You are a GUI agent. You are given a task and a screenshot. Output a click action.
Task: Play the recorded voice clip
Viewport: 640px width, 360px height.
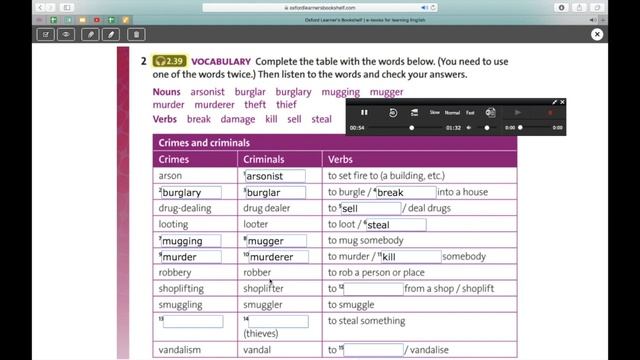(518, 113)
